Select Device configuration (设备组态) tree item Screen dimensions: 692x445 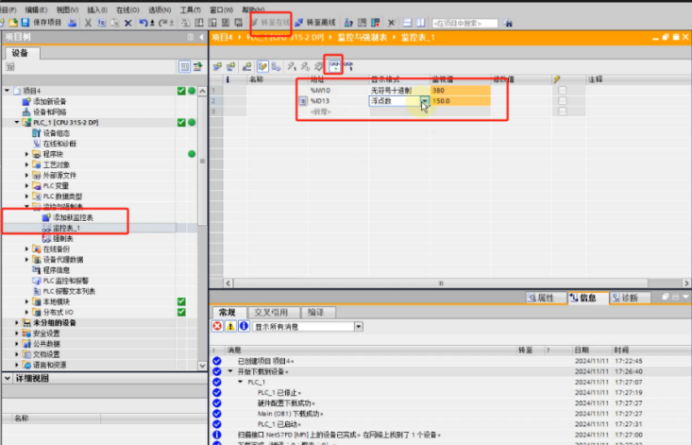pos(51,133)
